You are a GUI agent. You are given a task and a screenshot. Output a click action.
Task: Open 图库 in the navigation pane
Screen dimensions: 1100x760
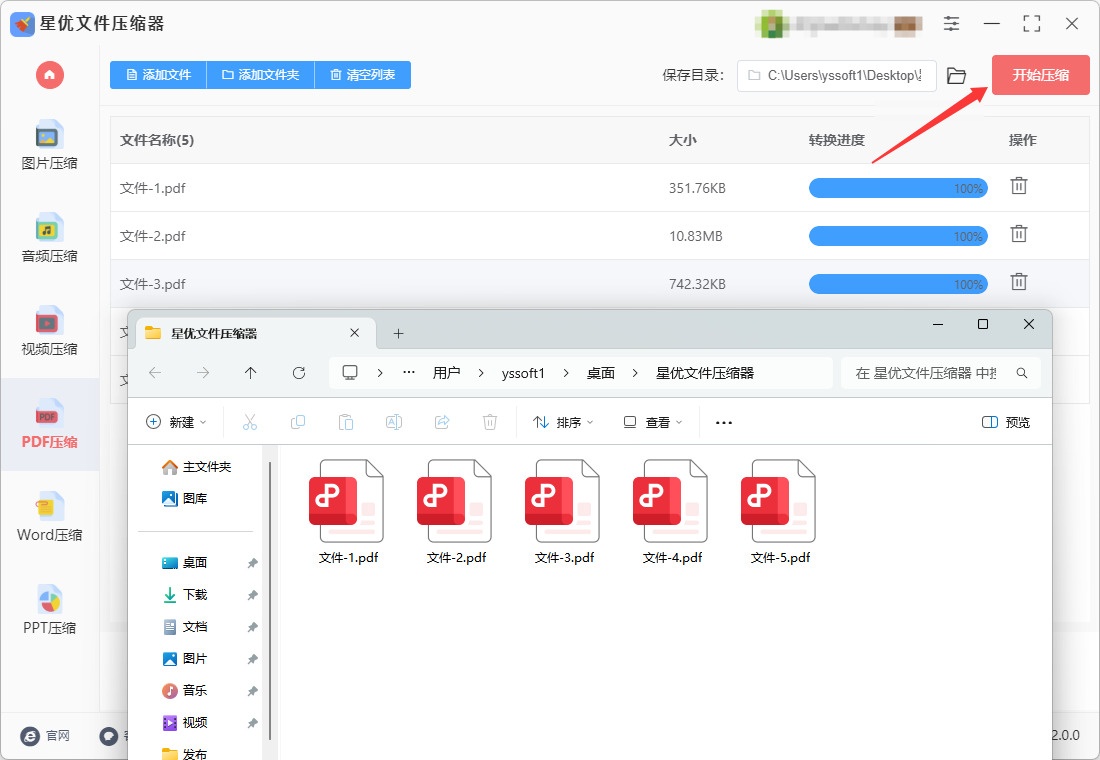pyautogui.click(x=185, y=498)
